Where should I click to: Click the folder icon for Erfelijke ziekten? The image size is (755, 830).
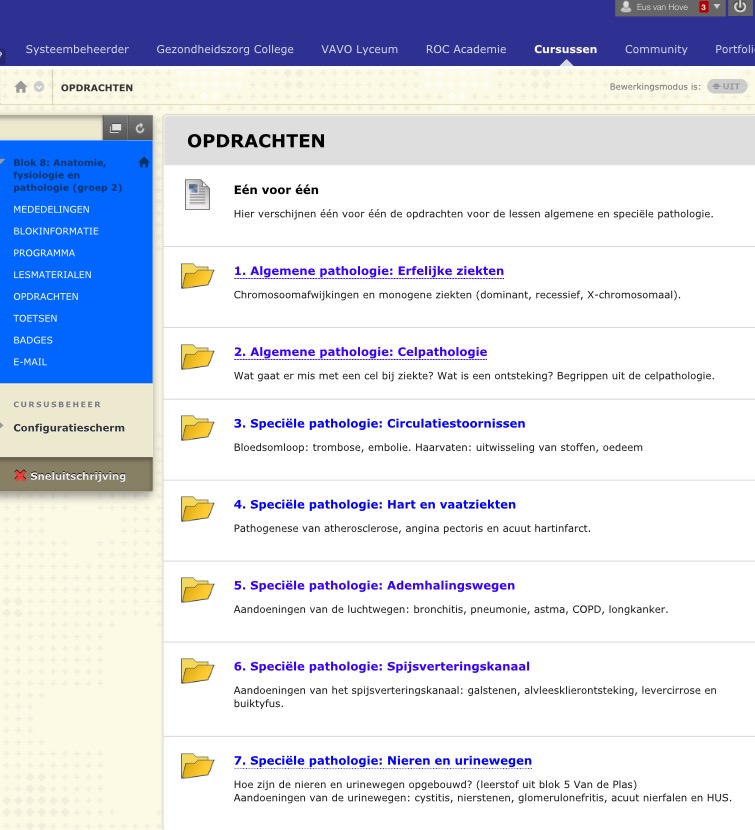pyautogui.click(x=197, y=275)
